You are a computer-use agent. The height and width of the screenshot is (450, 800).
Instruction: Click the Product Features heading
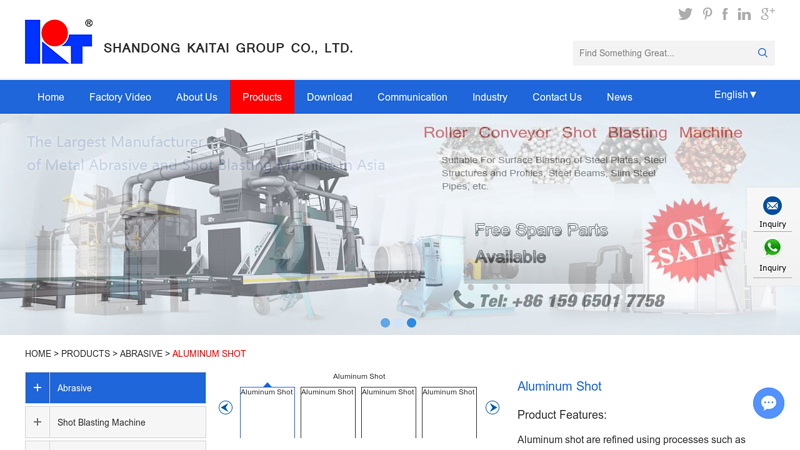[562, 415]
